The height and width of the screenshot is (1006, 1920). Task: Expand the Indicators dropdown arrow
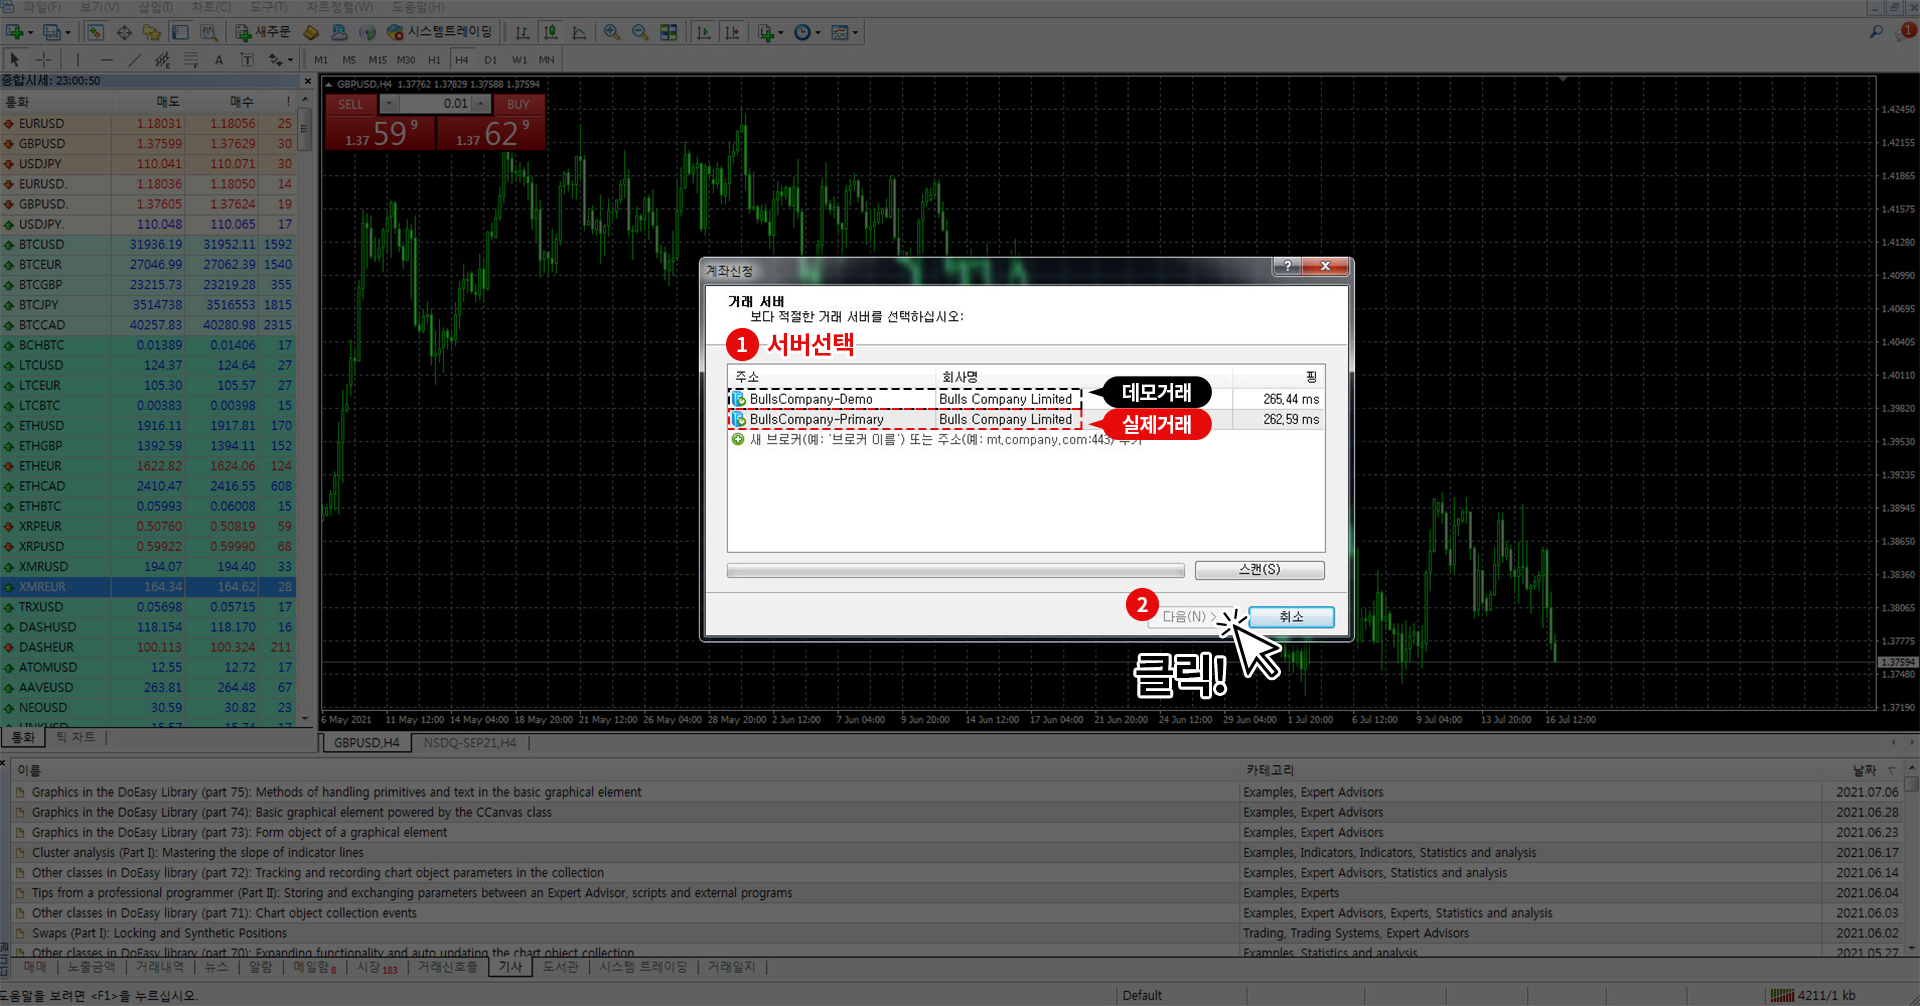[781, 32]
